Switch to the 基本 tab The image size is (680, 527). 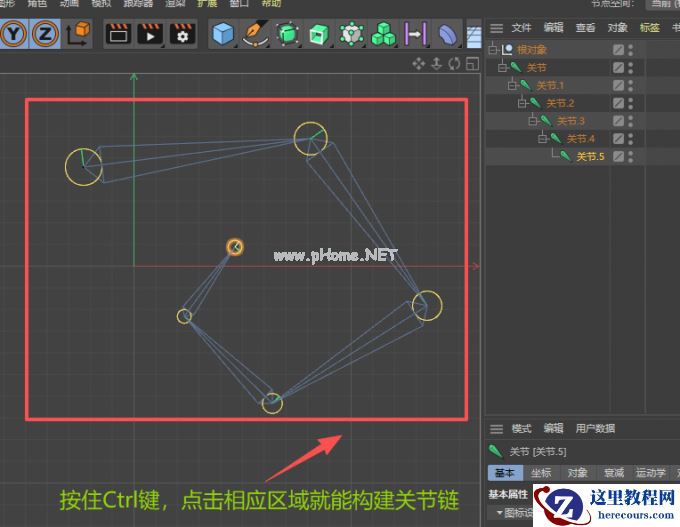coord(505,473)
